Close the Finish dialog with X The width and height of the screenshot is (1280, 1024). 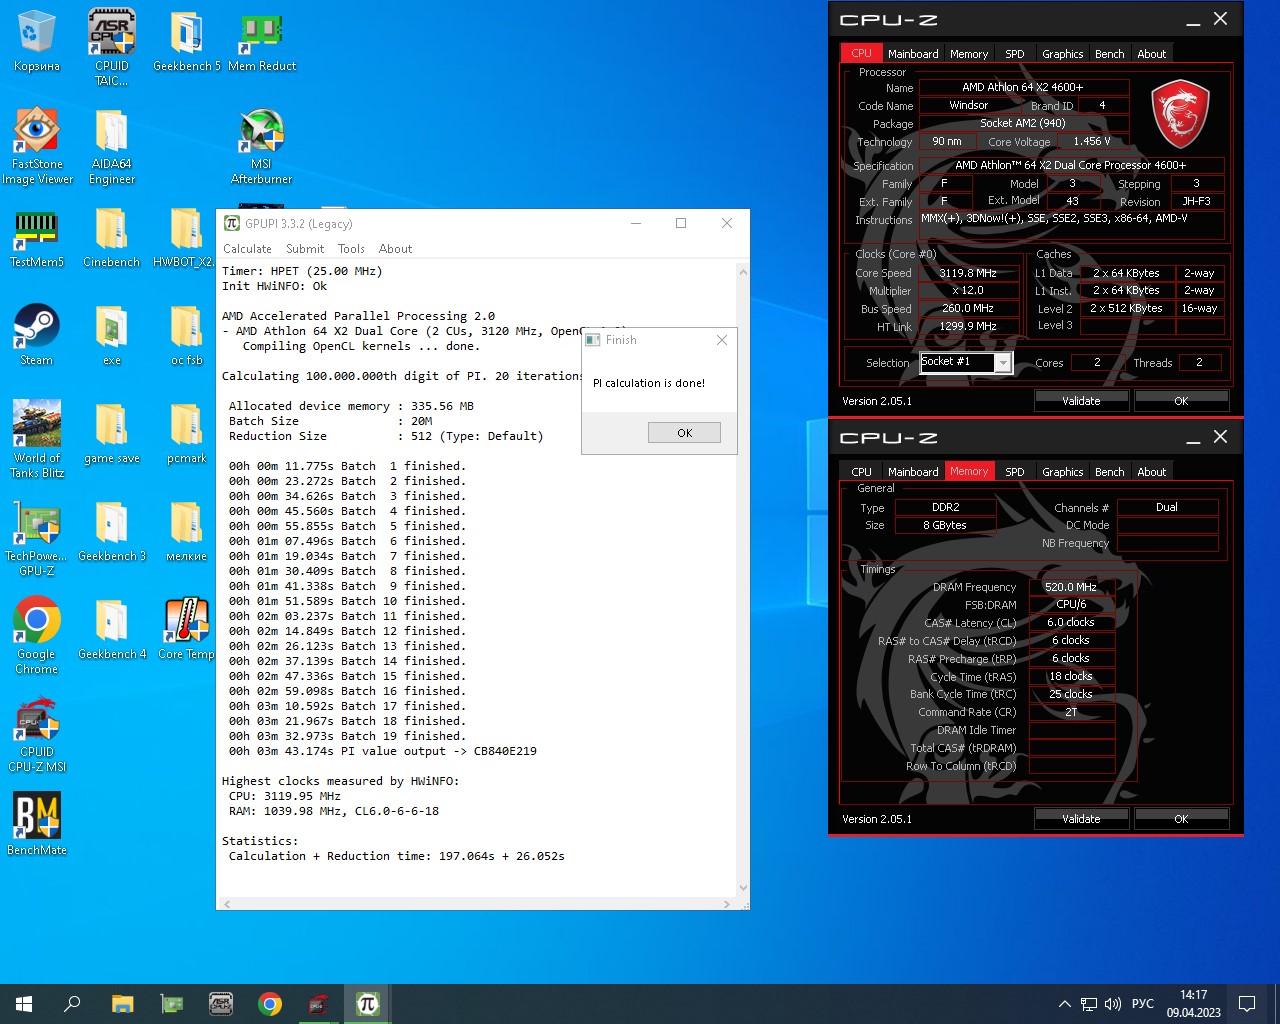click(722, 340)
